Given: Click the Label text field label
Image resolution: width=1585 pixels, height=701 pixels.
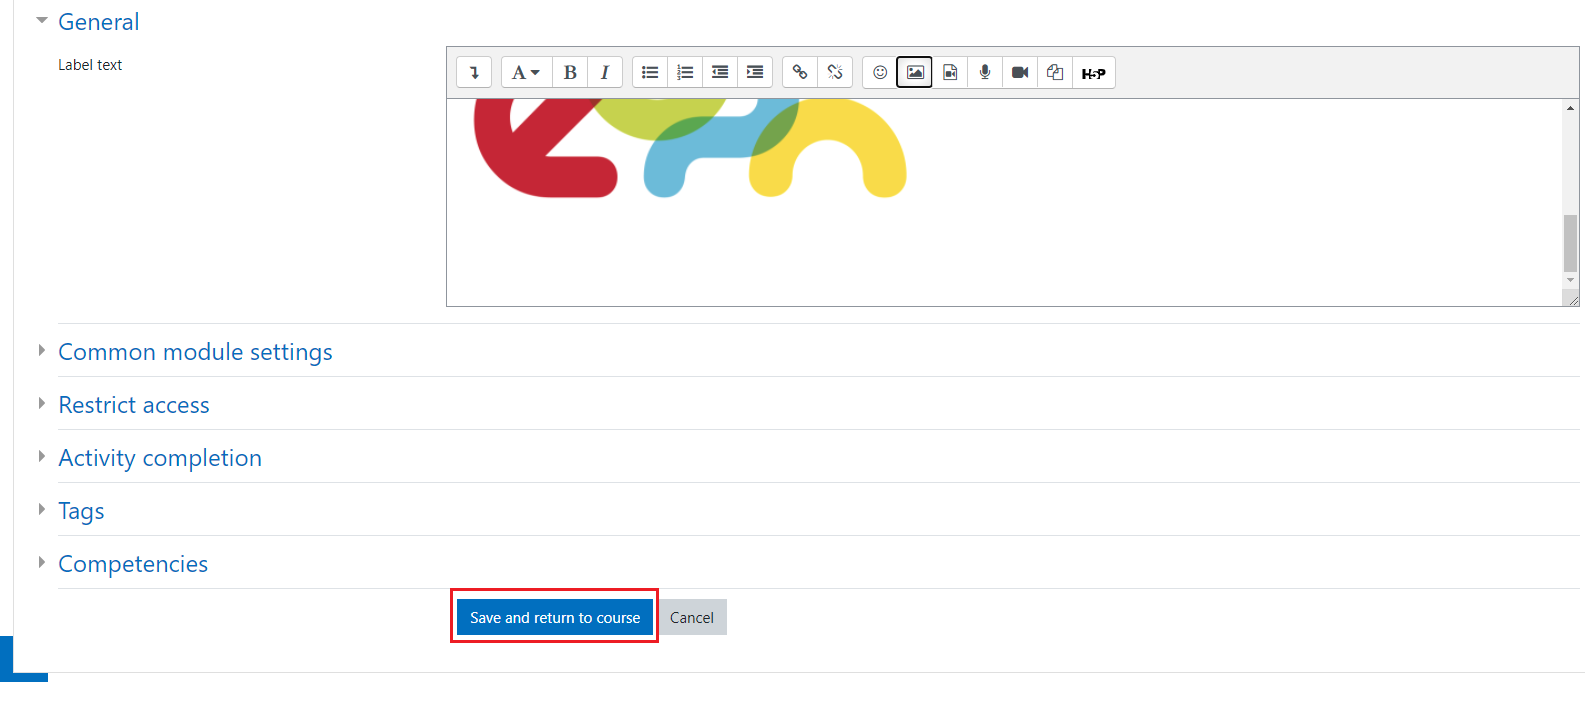Looking at the screenshot, I should 90,65.
